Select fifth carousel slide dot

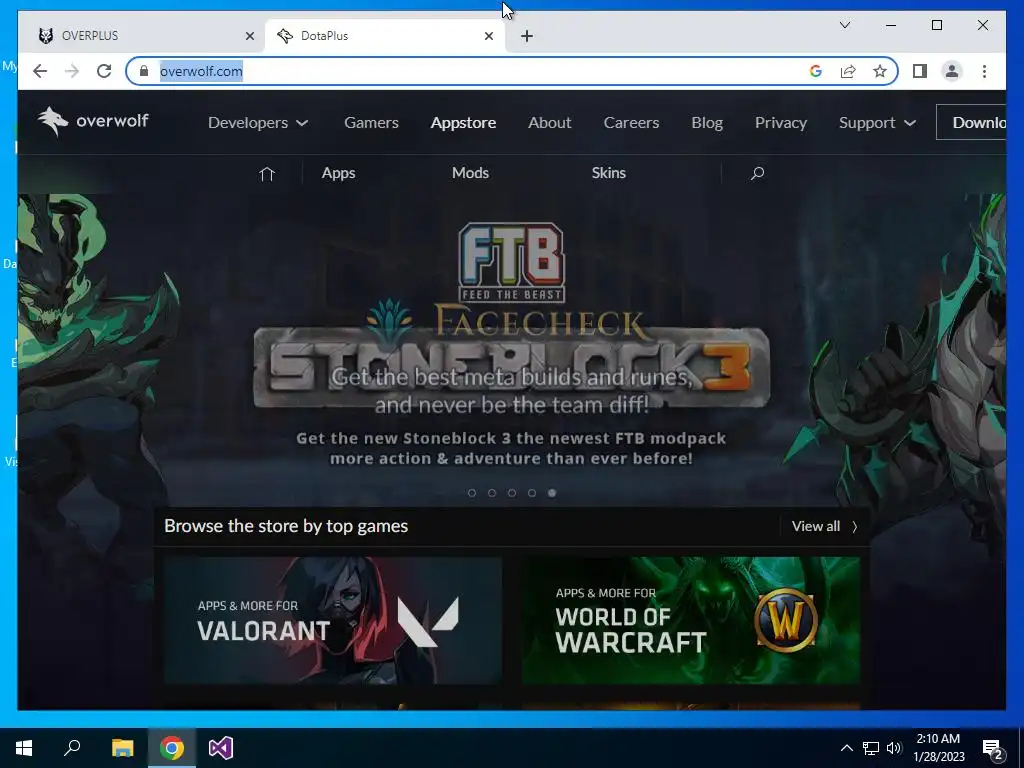tap(552, 493)
